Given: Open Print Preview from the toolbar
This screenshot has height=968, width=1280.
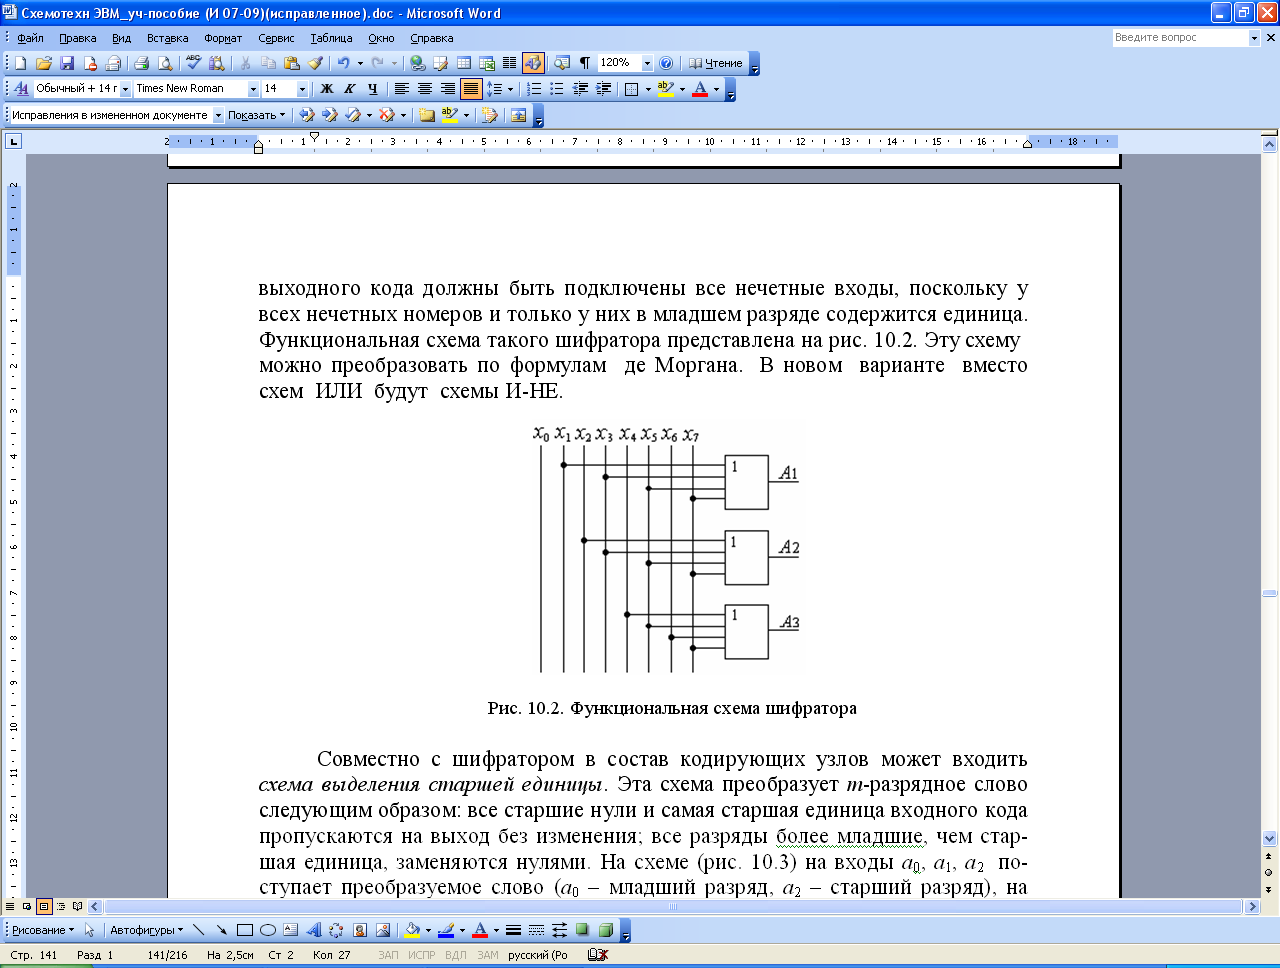Looking at the screenshot, I should coord(165,63).
